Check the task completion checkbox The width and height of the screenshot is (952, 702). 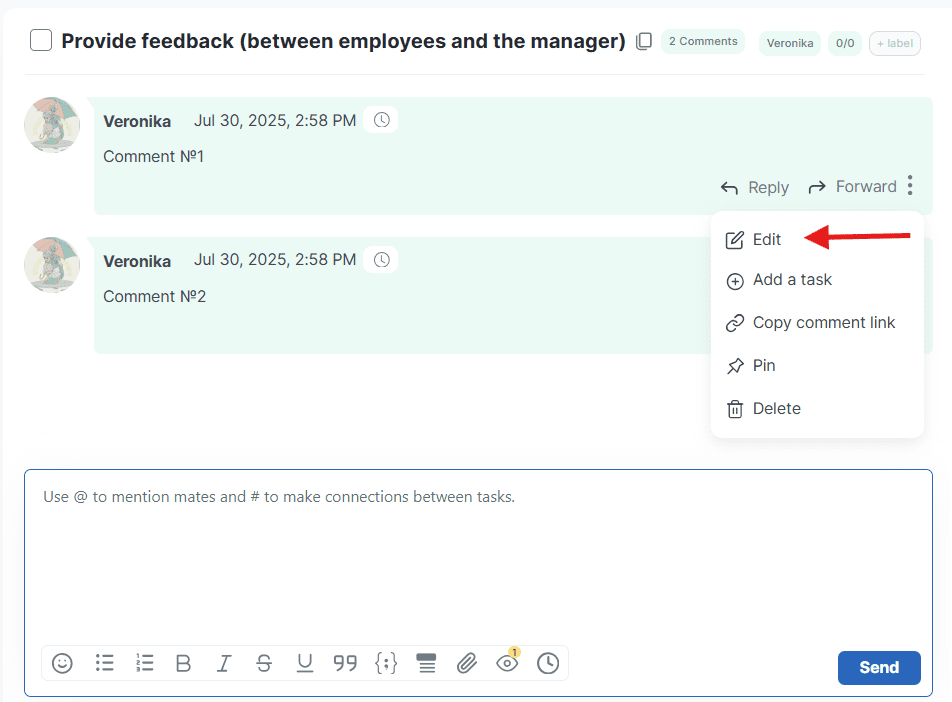click(x=41, y=41)
